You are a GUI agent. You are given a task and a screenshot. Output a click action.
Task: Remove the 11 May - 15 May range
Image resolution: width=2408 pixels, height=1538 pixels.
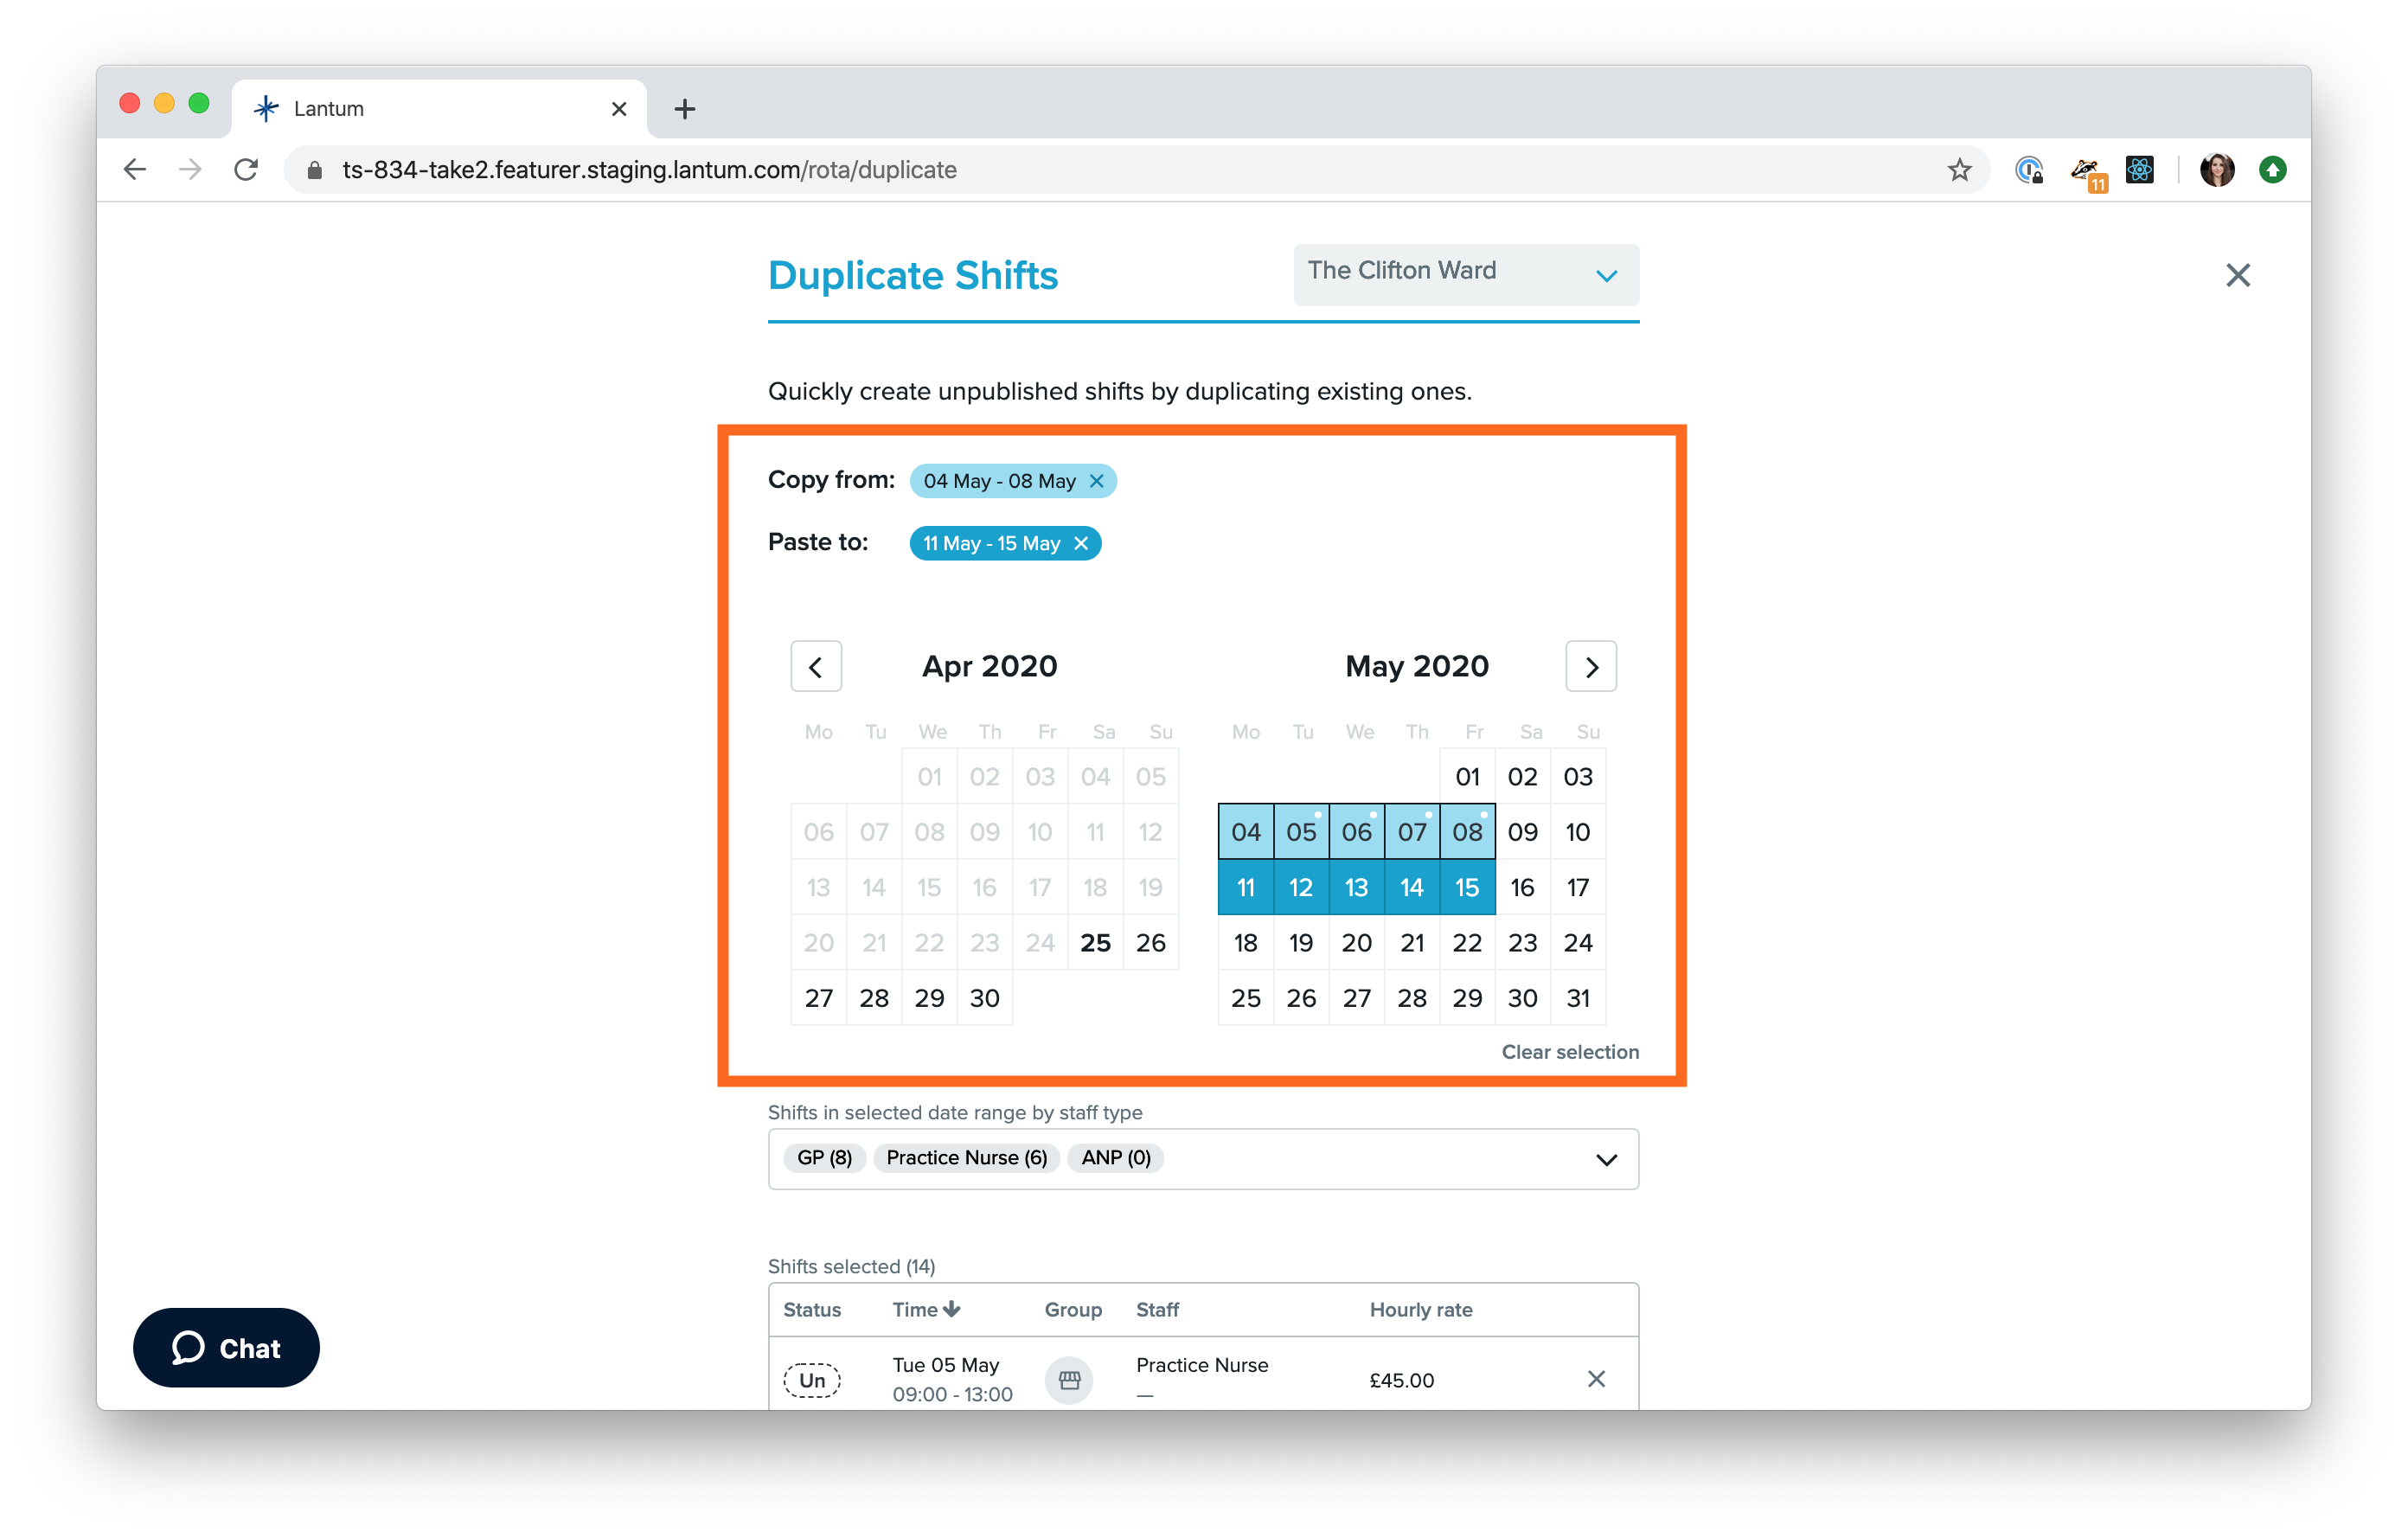(x=1081, y=543)
